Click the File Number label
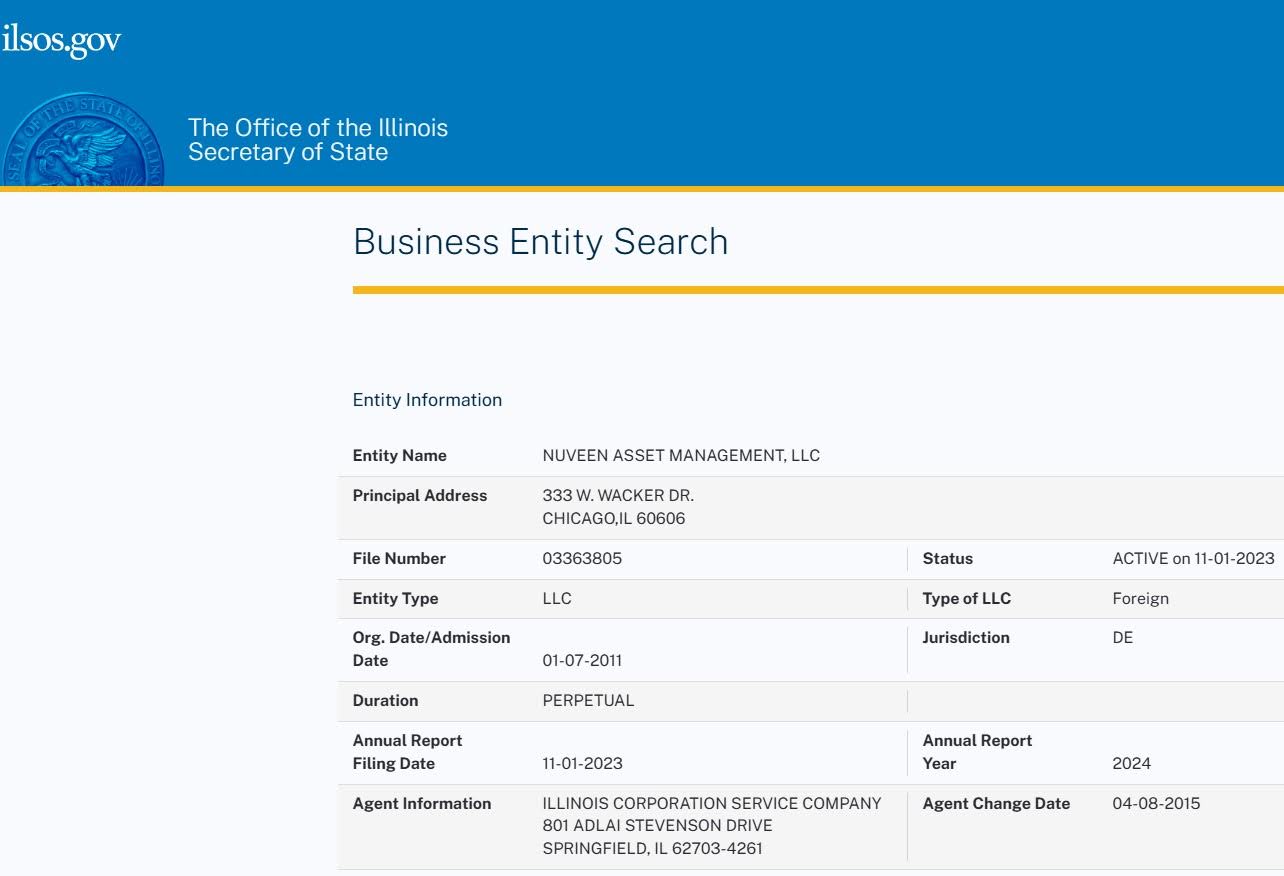 pos(399,559)
